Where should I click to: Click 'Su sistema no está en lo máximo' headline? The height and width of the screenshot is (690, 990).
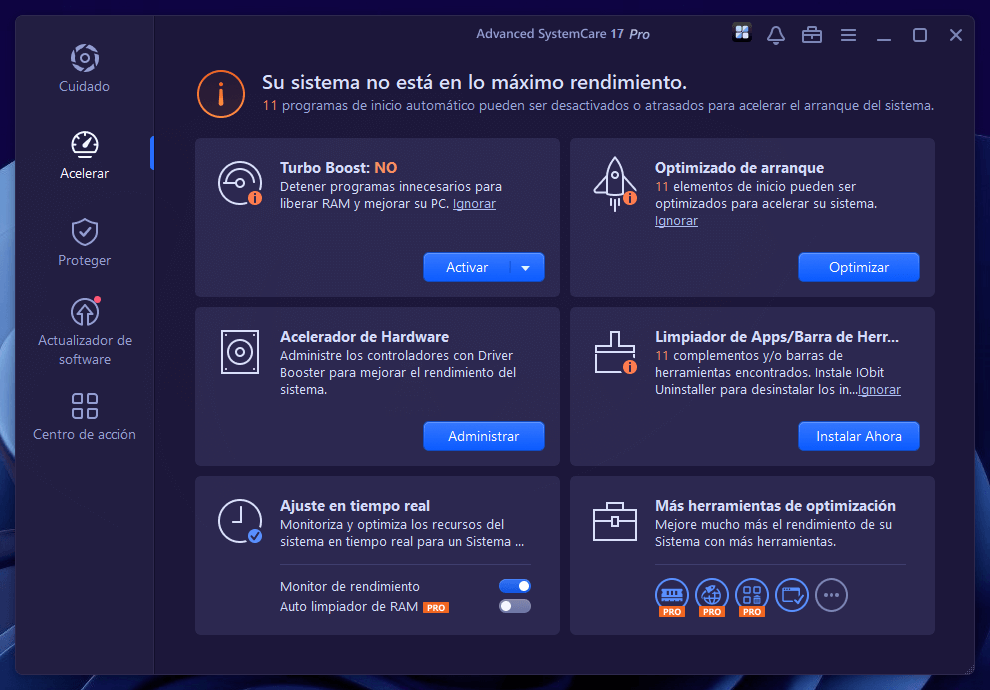474,83
